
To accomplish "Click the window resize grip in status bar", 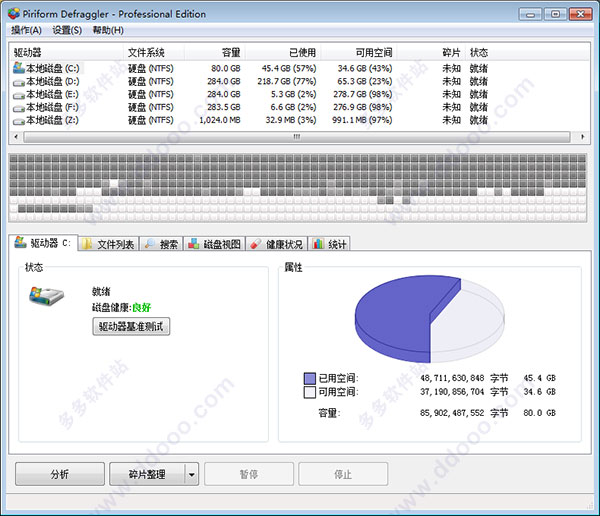I will (589, 506).
